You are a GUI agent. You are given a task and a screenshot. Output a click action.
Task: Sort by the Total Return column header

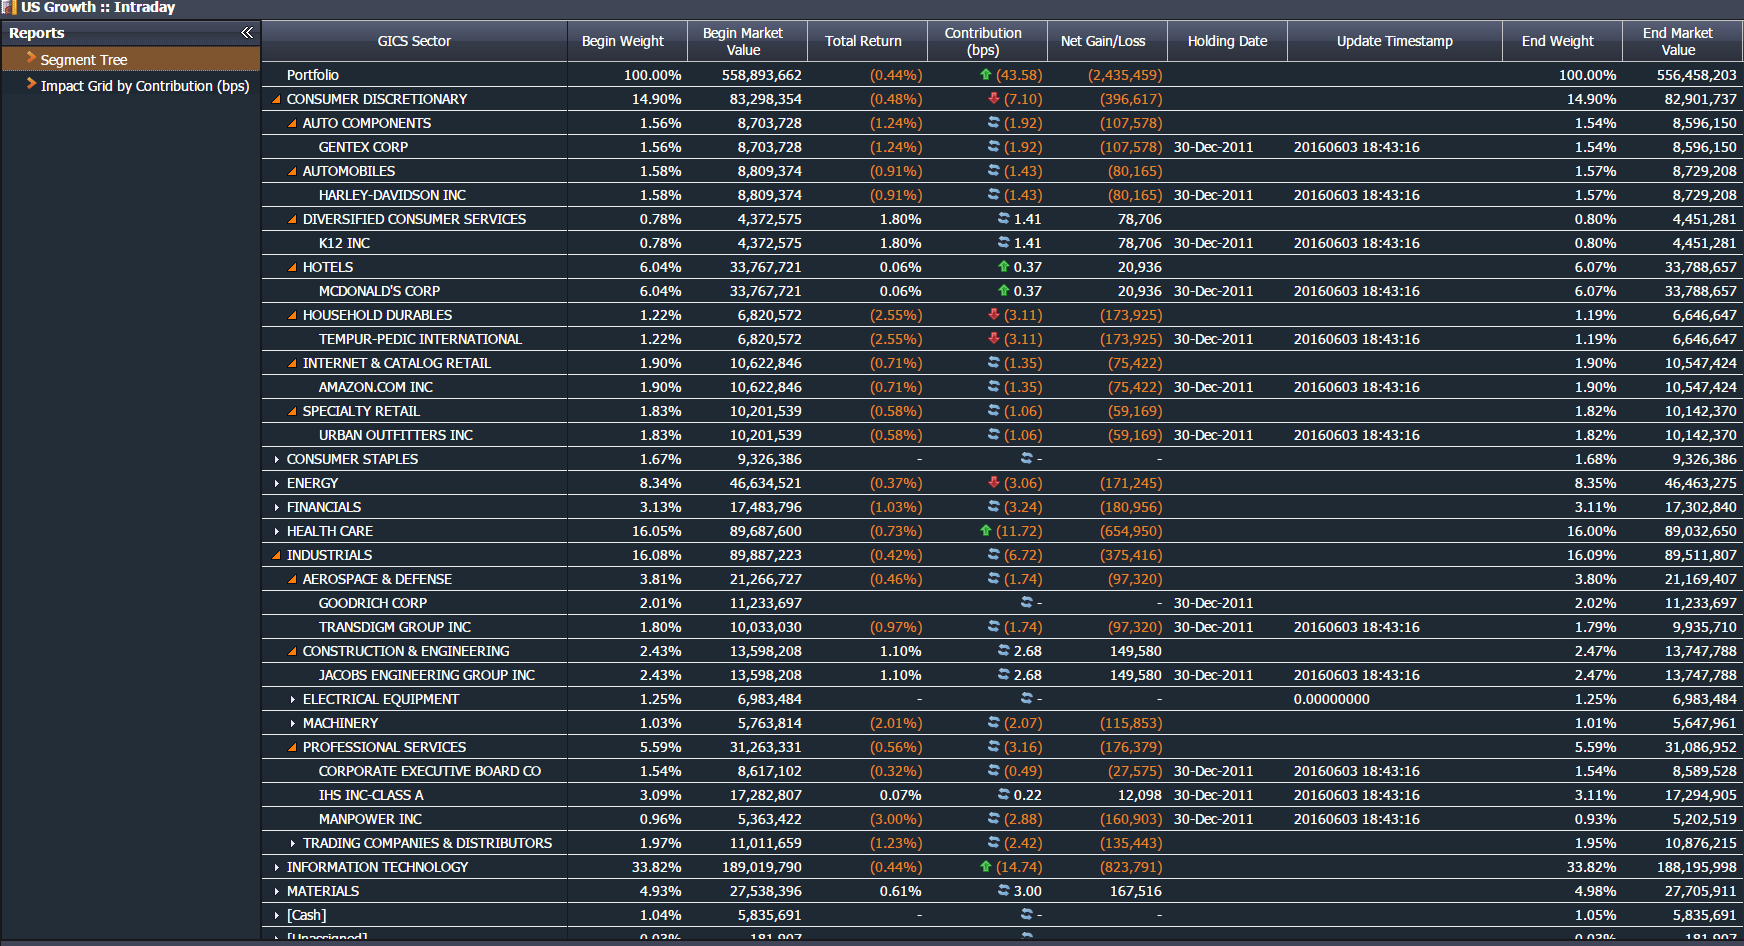(x=867, y=41)
